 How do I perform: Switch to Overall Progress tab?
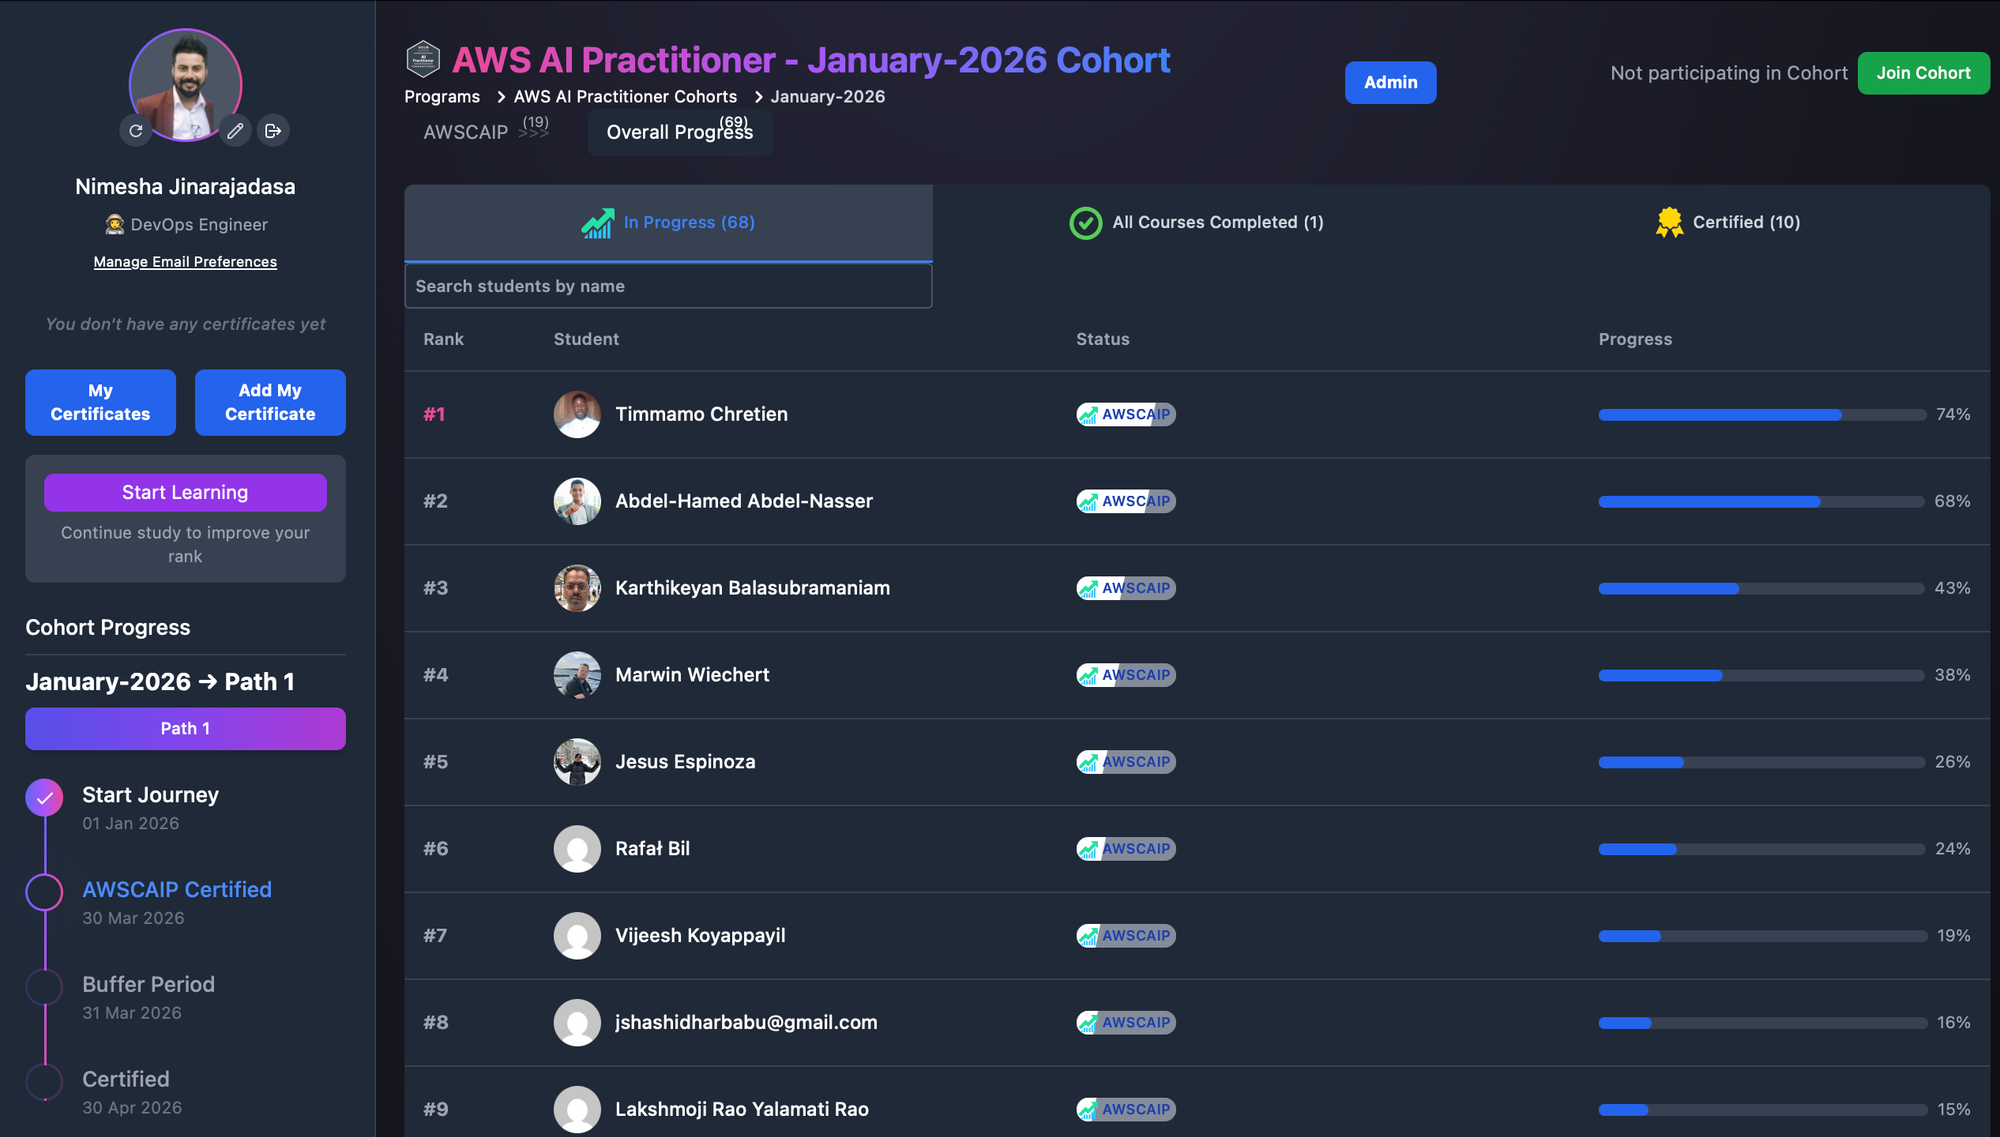[679, 132]
